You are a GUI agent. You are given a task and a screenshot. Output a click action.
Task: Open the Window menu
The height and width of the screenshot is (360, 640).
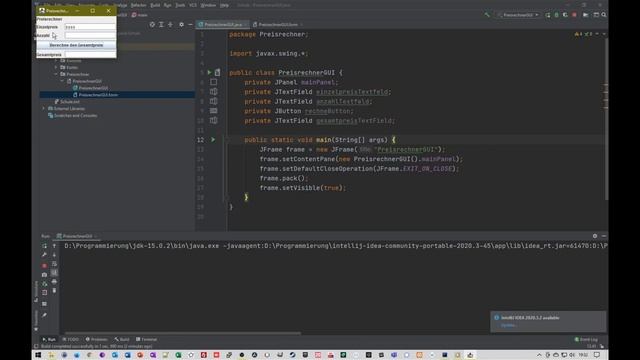click(208, 5)
